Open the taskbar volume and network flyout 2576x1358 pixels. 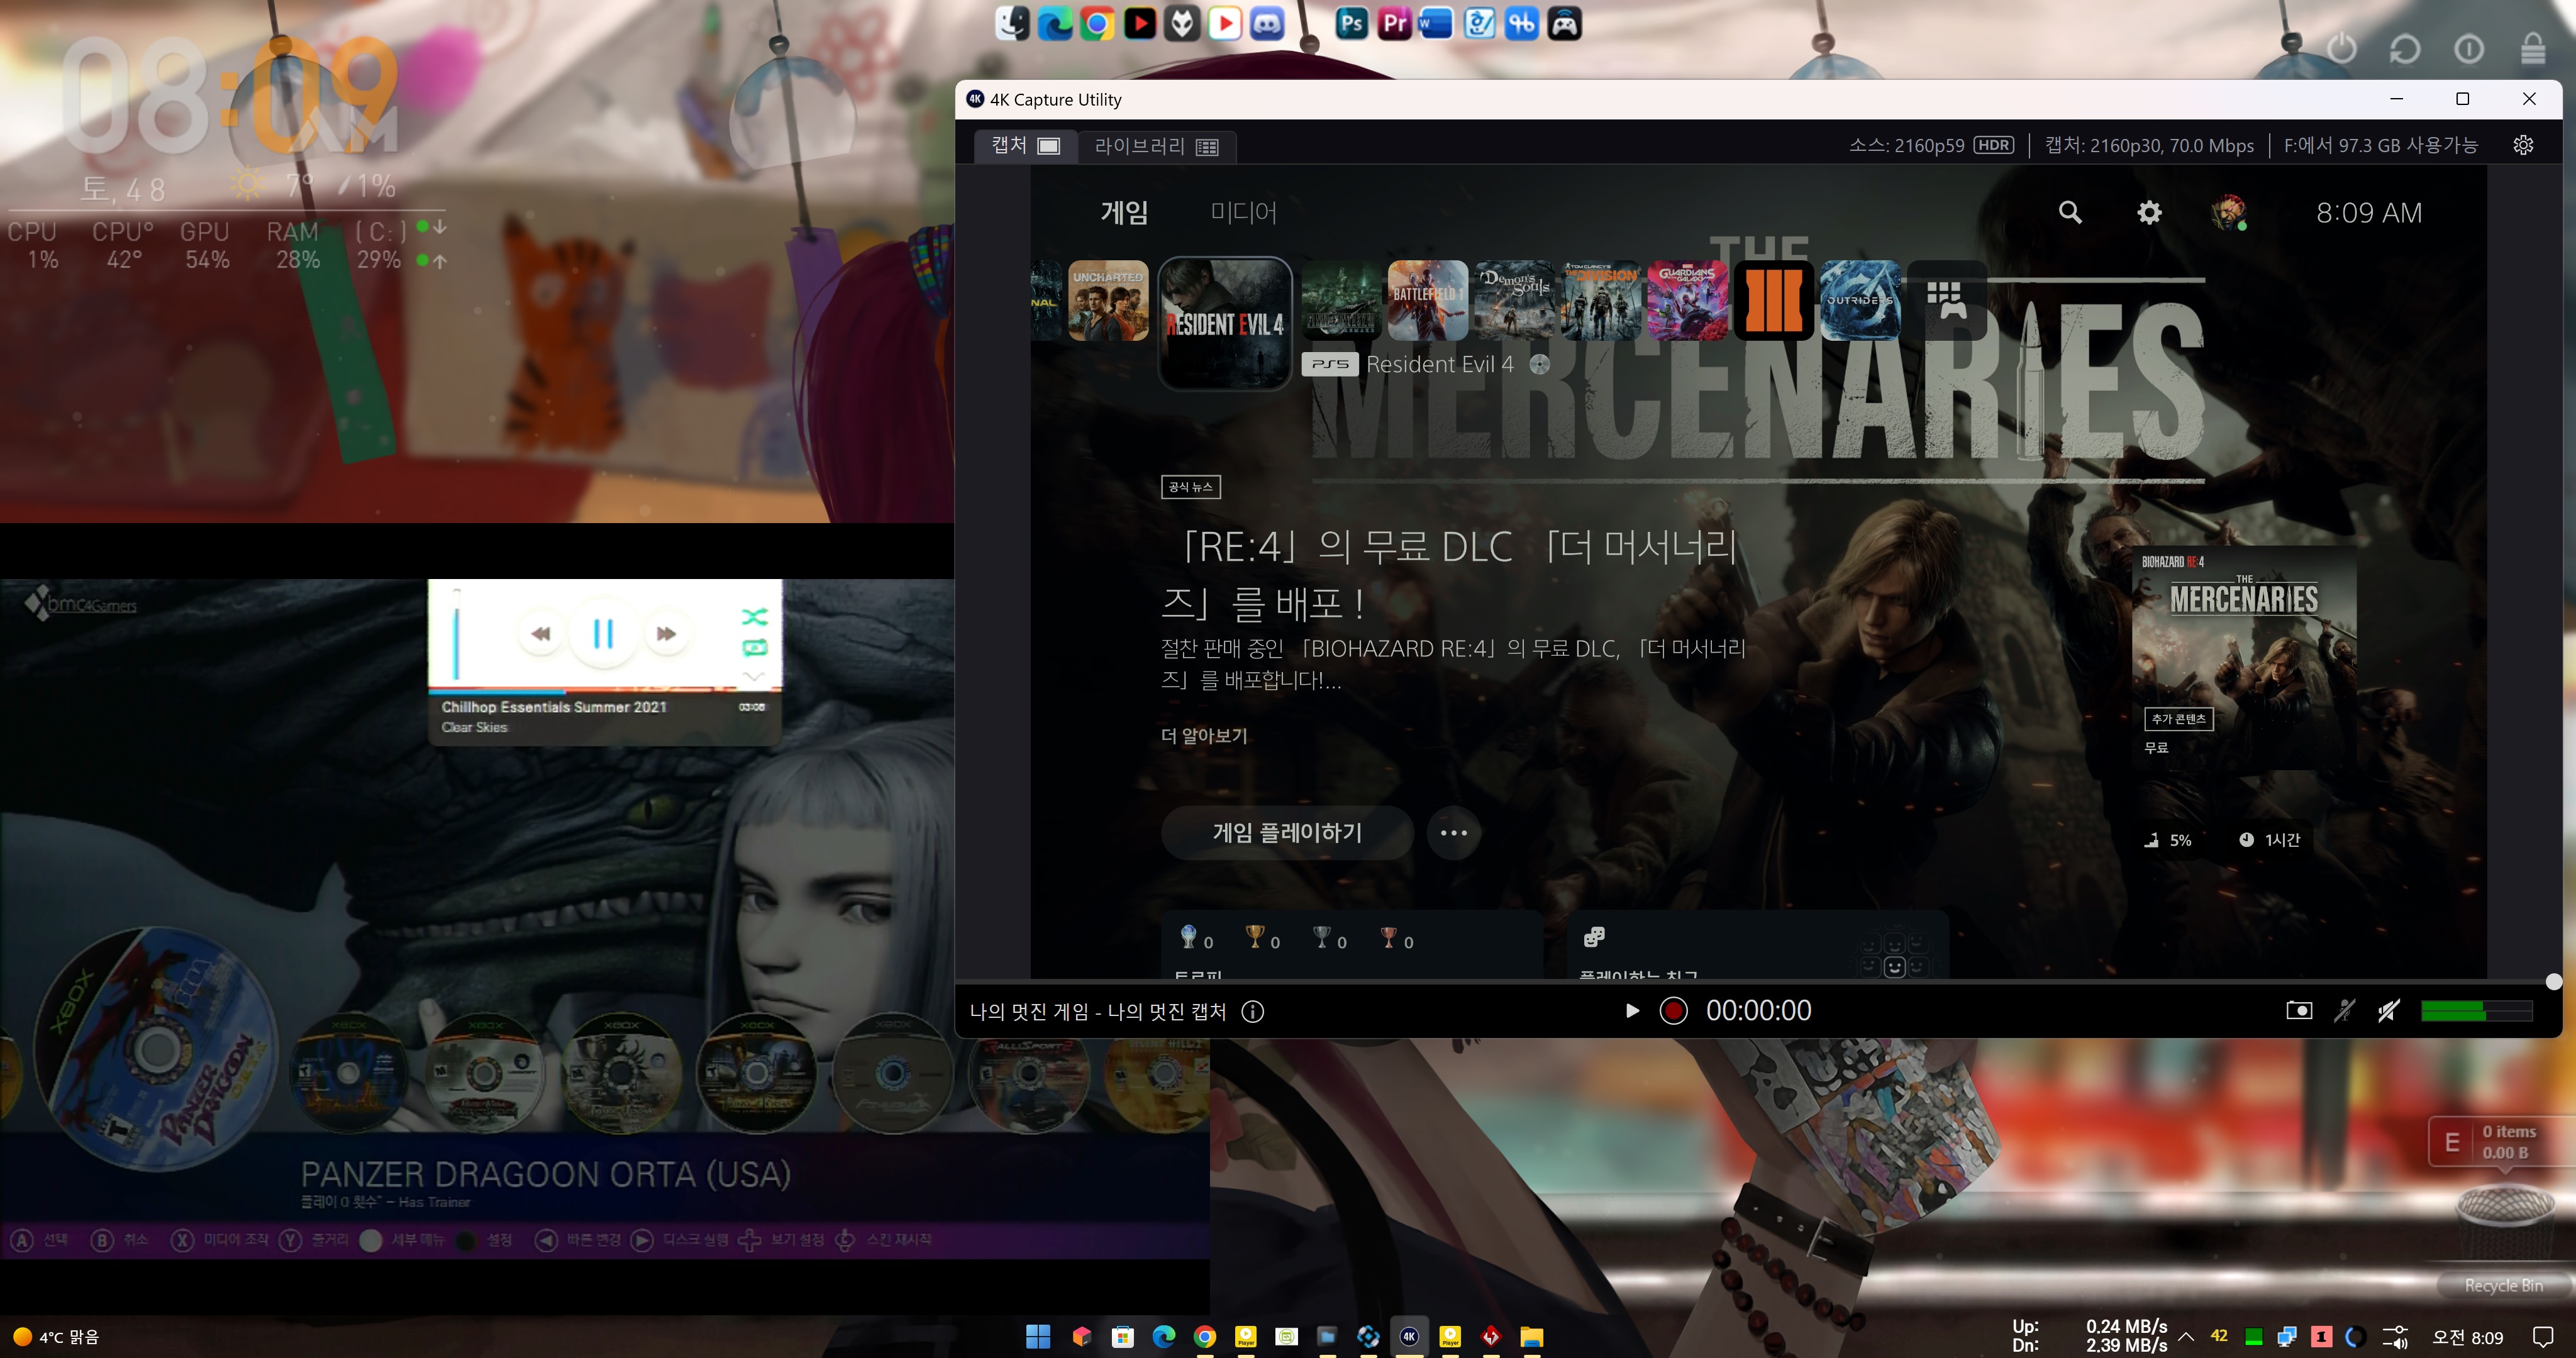pyautogui.click(x=2396, y=1336)
